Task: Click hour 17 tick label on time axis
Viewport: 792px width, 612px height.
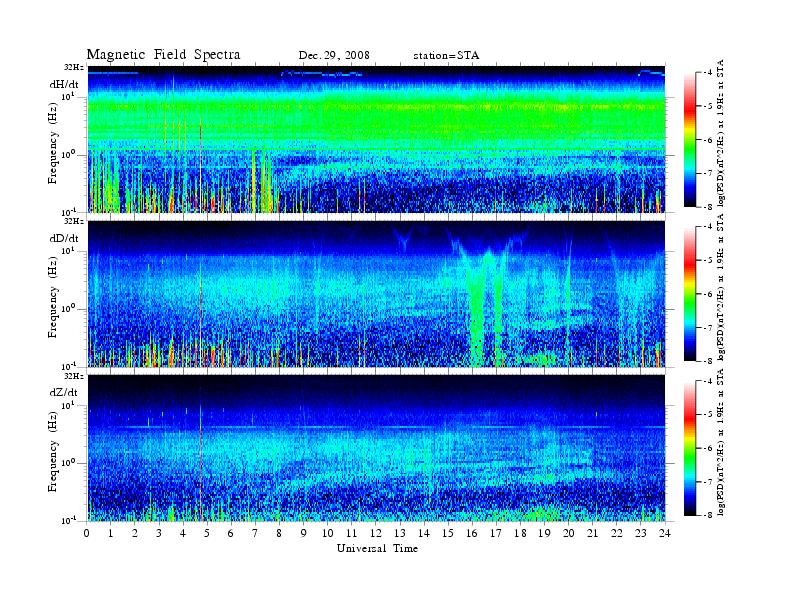Action: coord(497,534)
